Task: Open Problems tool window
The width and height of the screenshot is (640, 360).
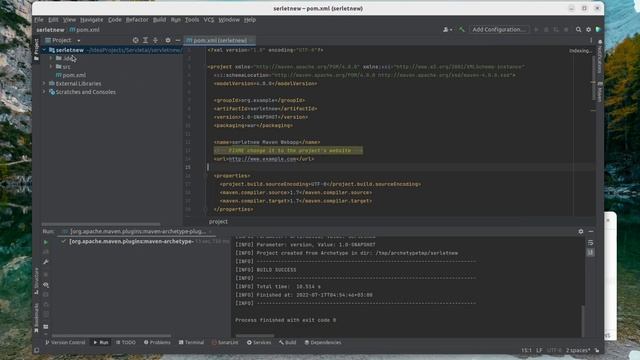Action: pyautogui.click(x=157, y=342)
